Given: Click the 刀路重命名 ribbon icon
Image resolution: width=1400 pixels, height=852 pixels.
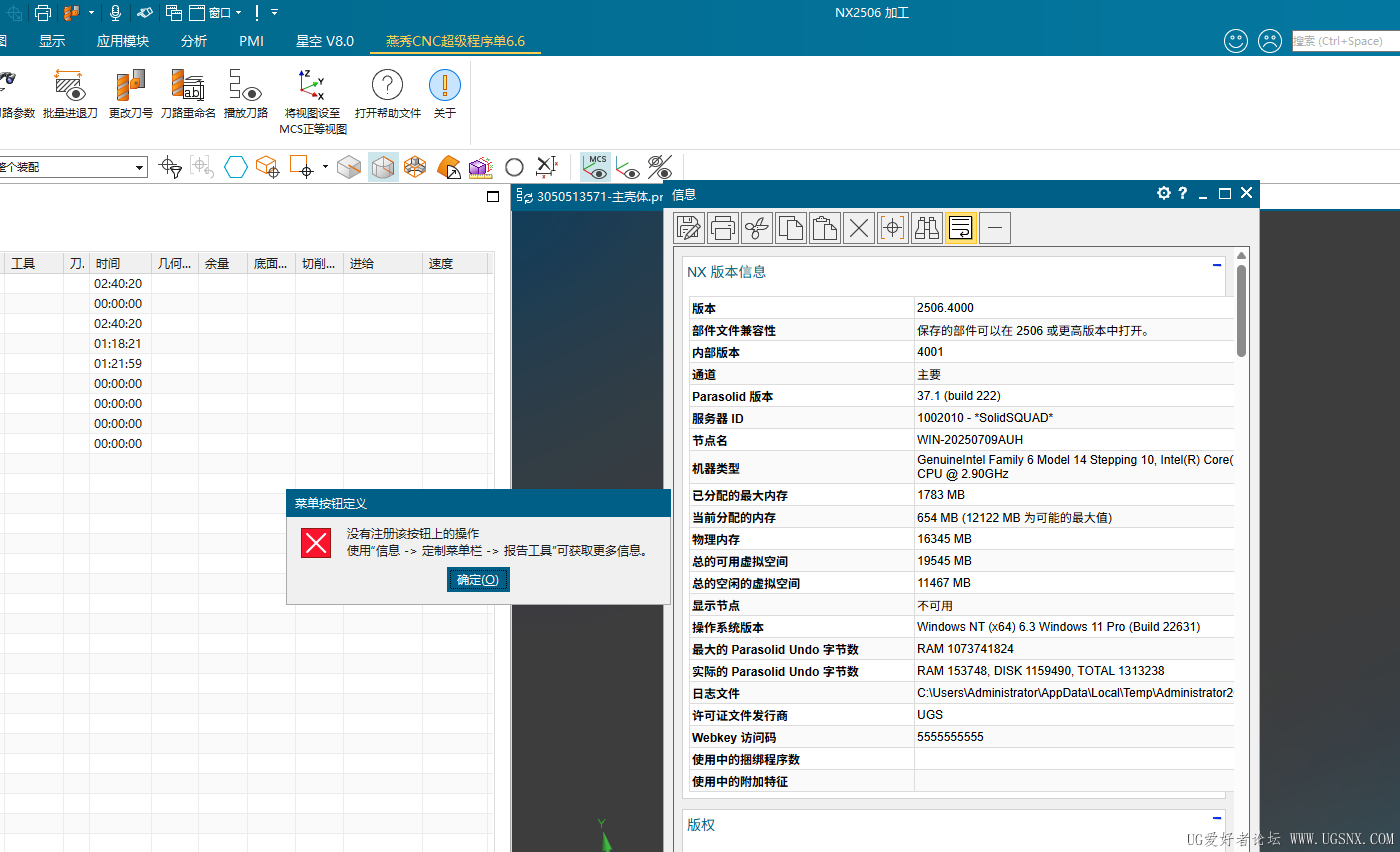Looking at the screenshot, I should pos(188,86).
